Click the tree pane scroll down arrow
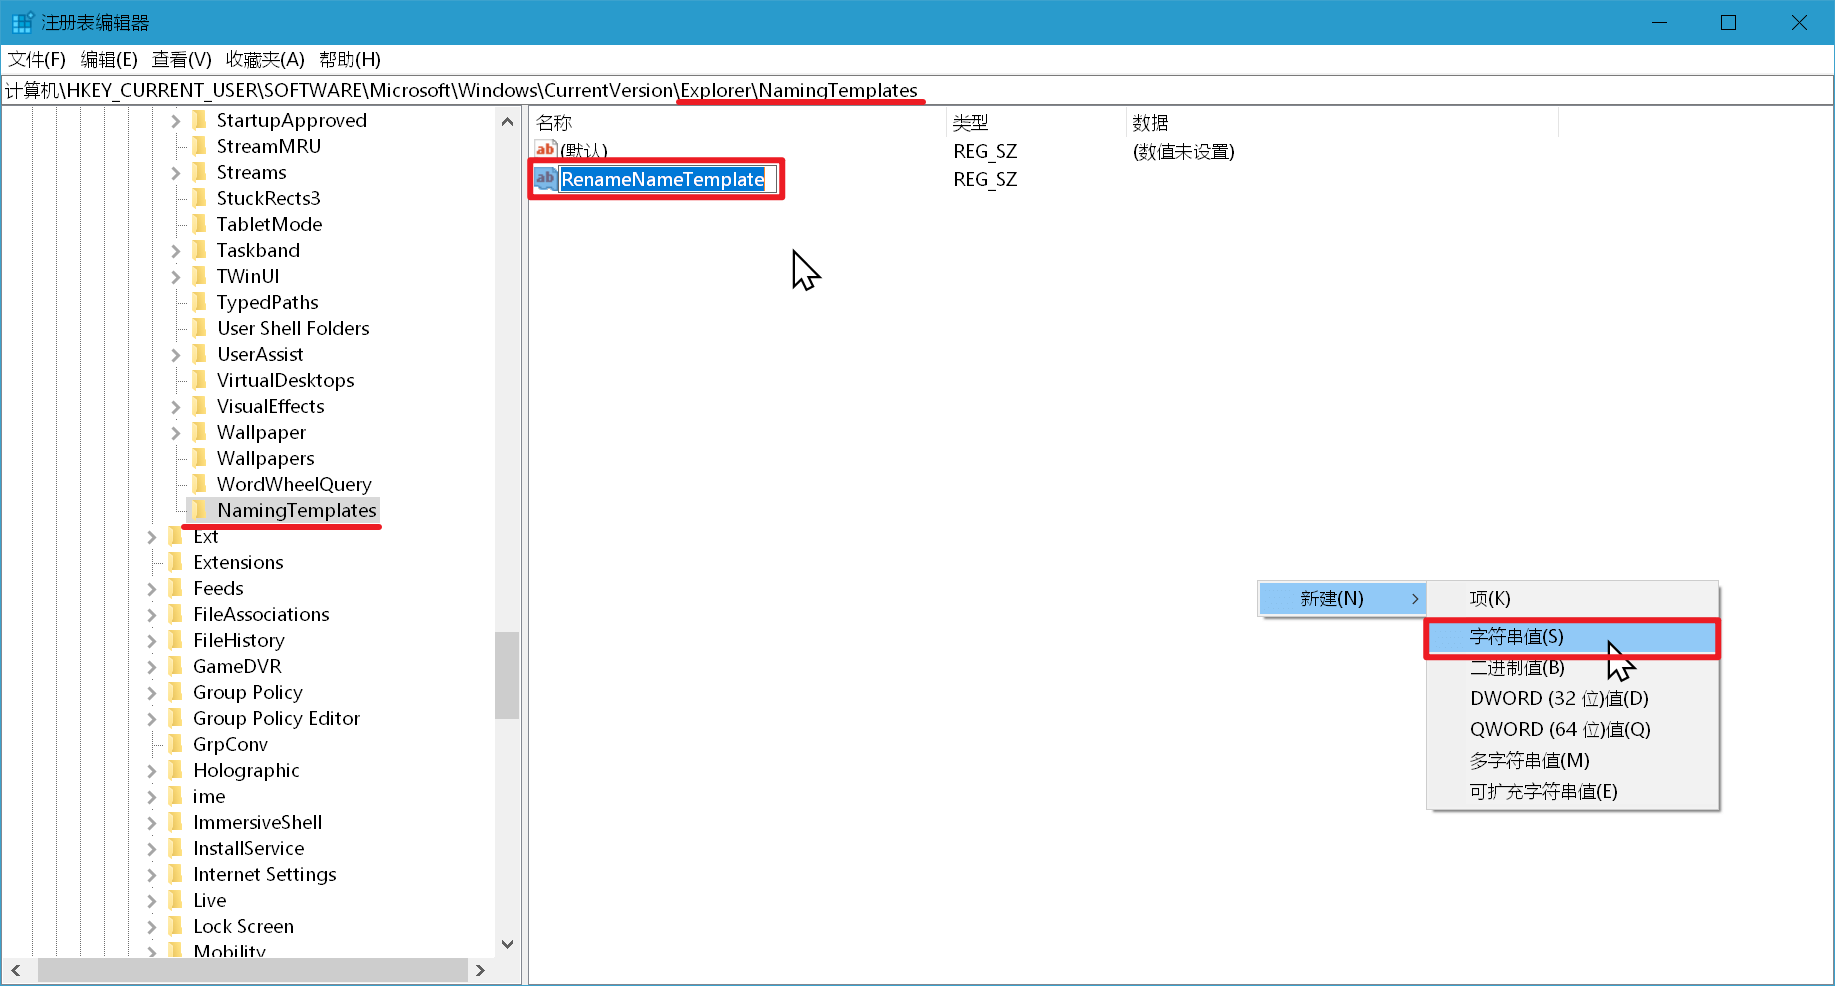The image size is (1835, 986). (x=507, y=944)
